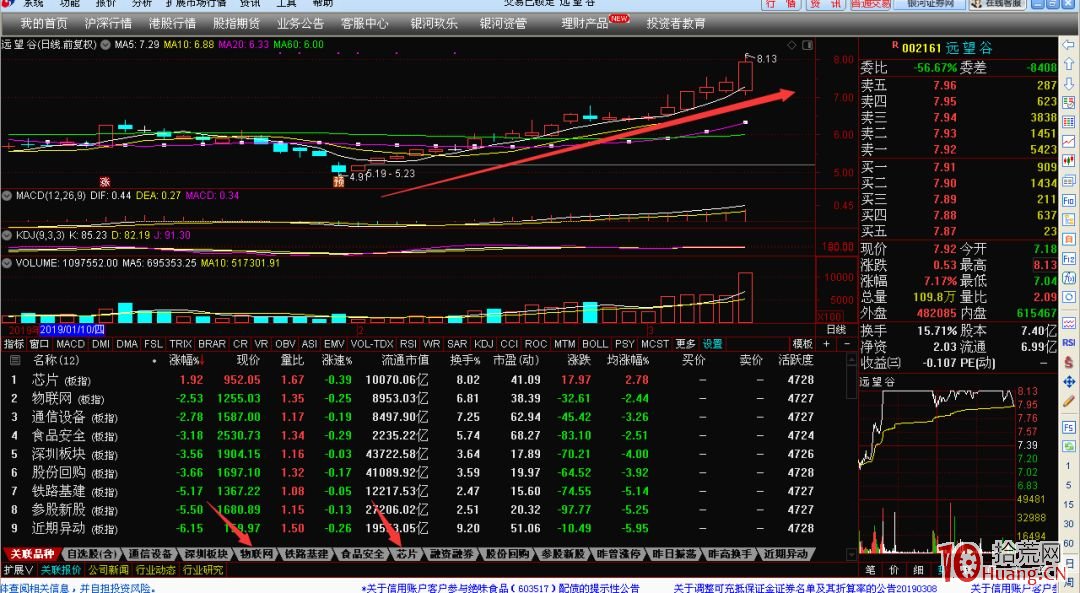Open the candlestick chart icon in sidebar
This screenshot has height=593, width=1080.
pos(1068,161)
